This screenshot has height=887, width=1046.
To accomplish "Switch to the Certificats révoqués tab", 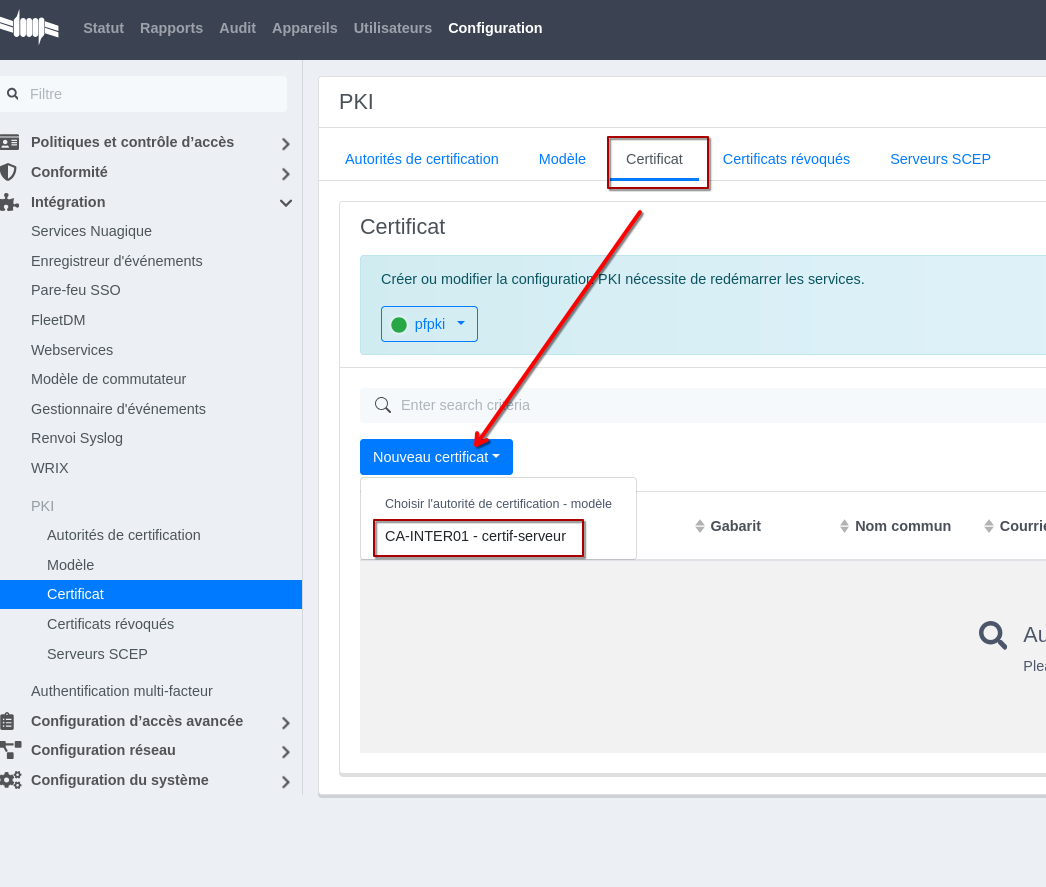I will tap(786, 159).
